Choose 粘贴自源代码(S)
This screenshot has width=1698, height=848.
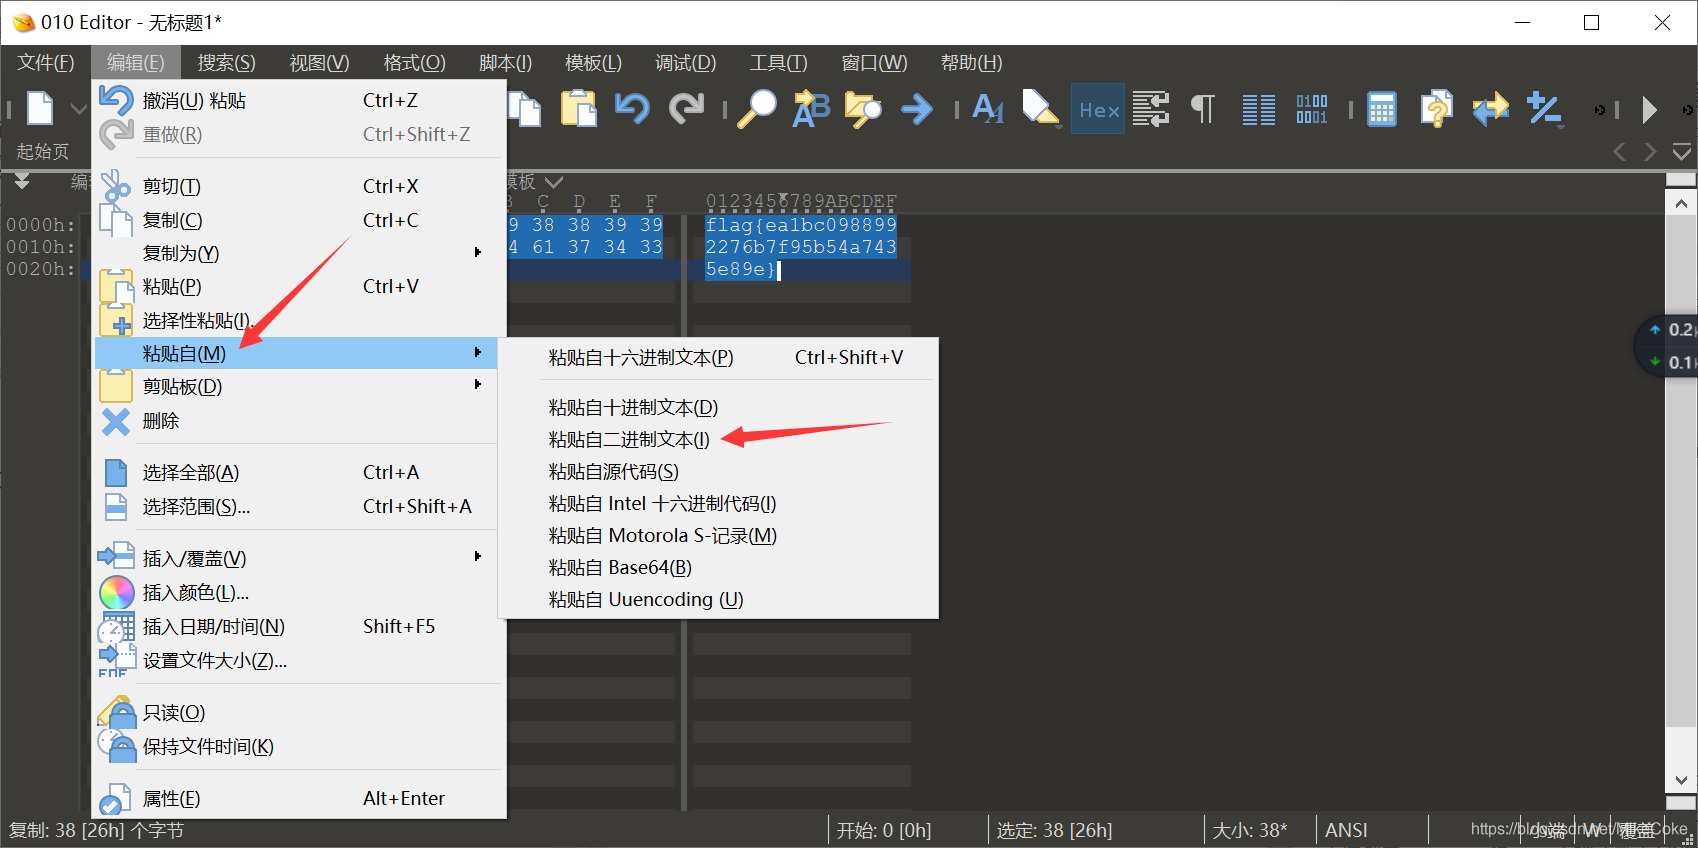[x=718, y=471]
